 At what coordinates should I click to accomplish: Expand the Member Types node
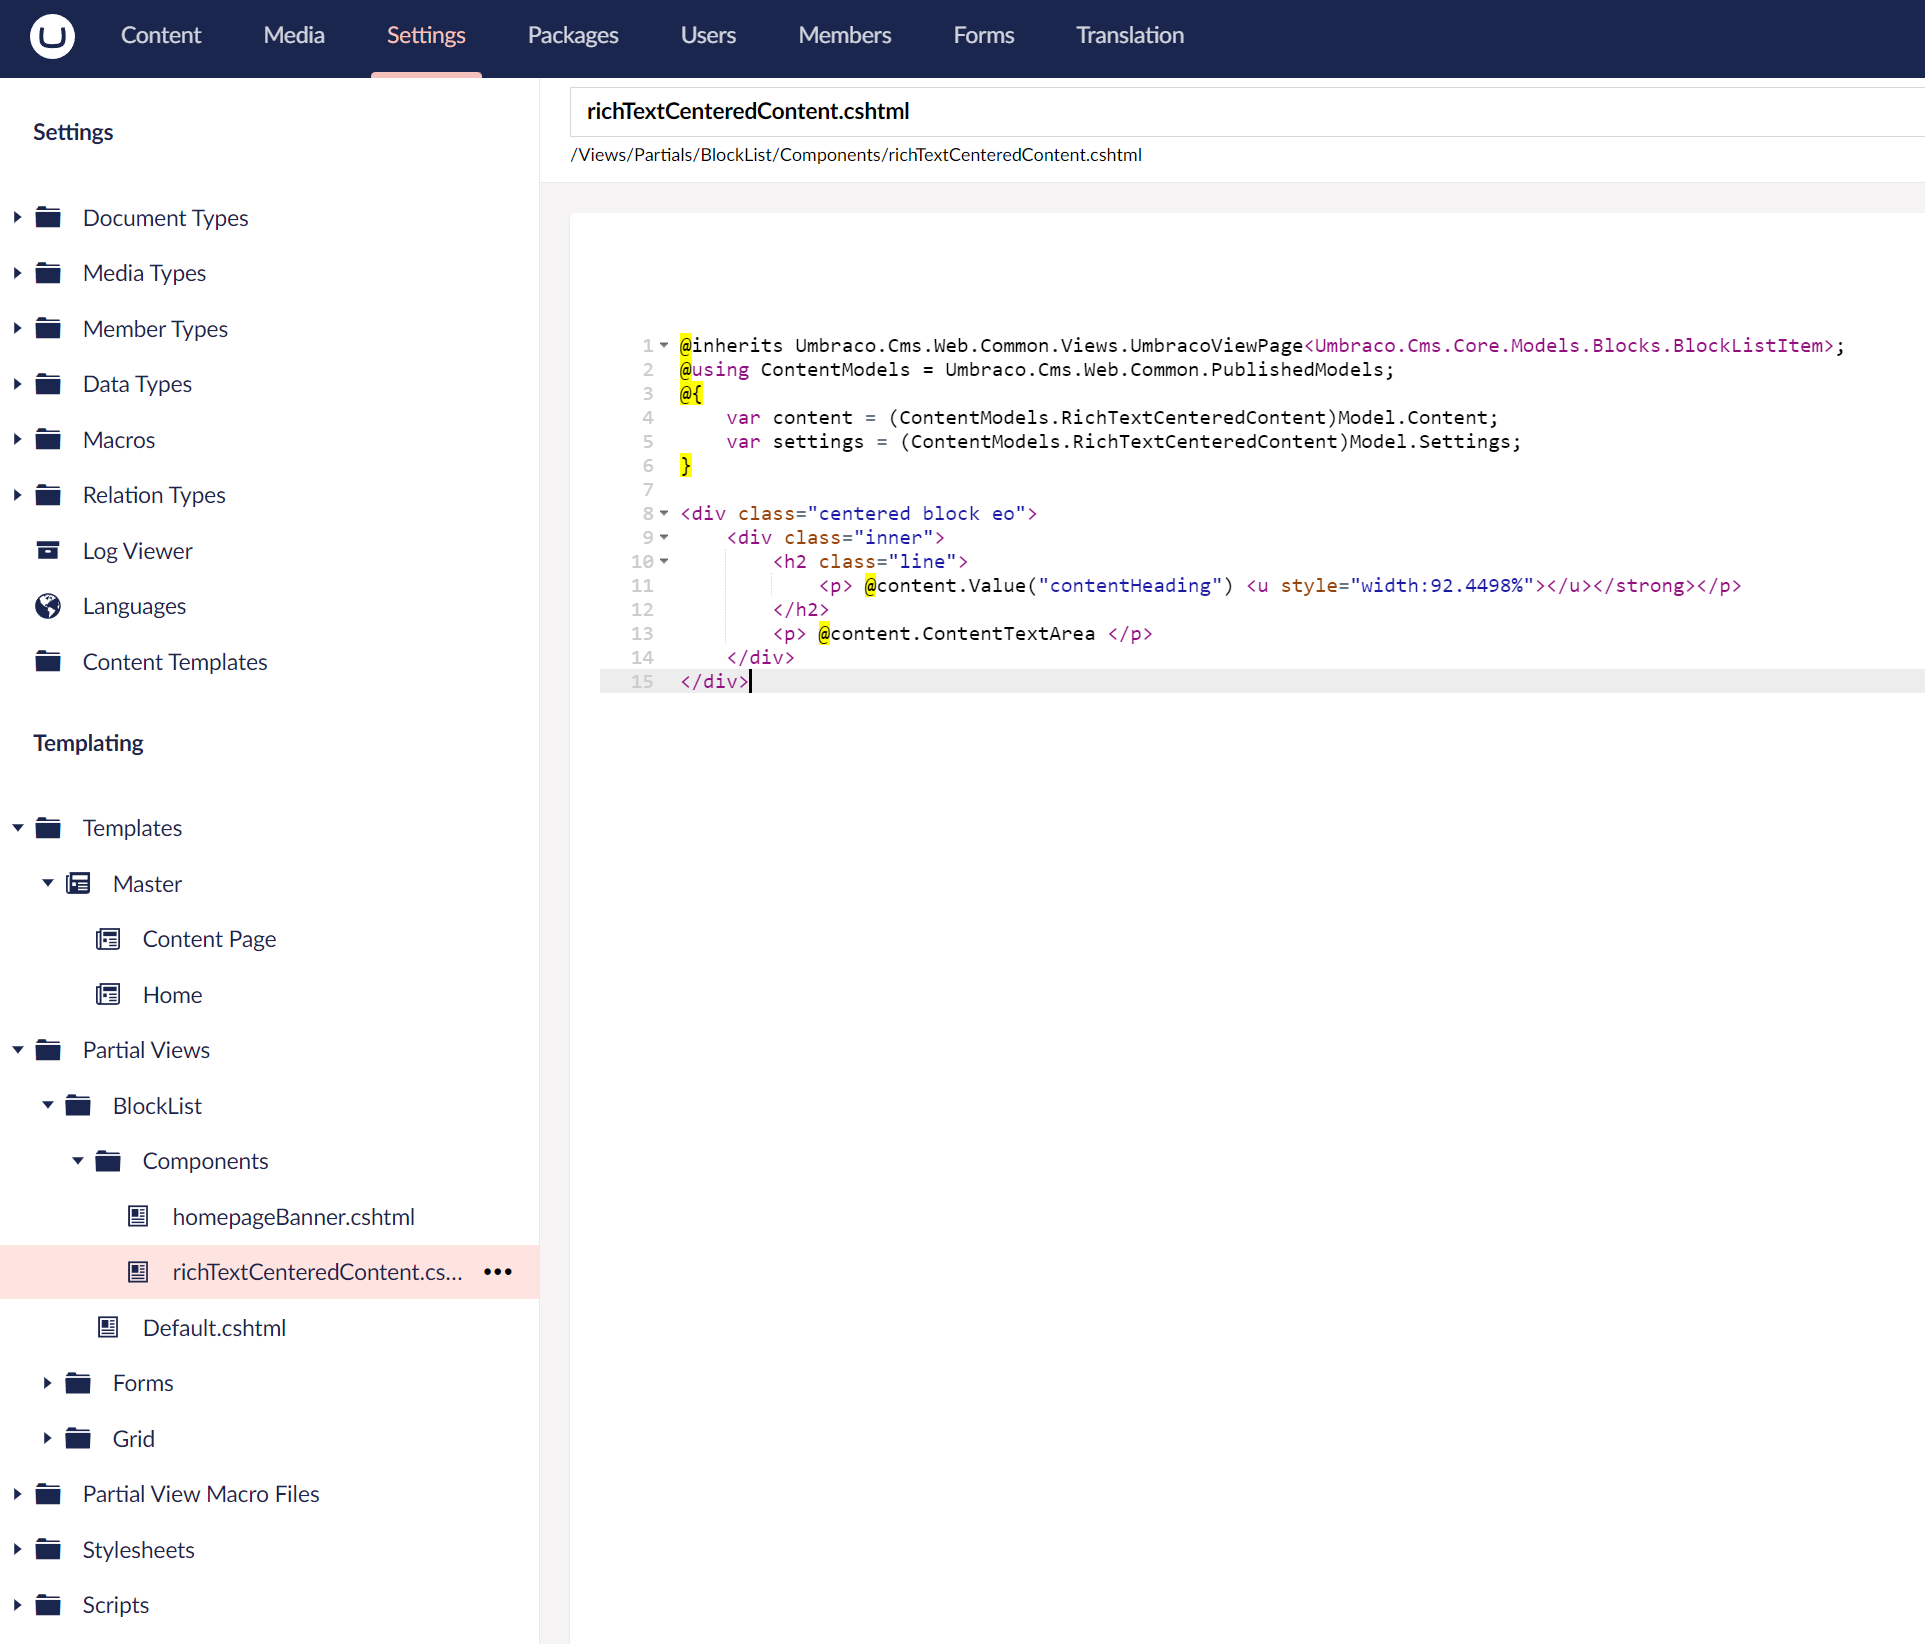(x=17, y=328)
